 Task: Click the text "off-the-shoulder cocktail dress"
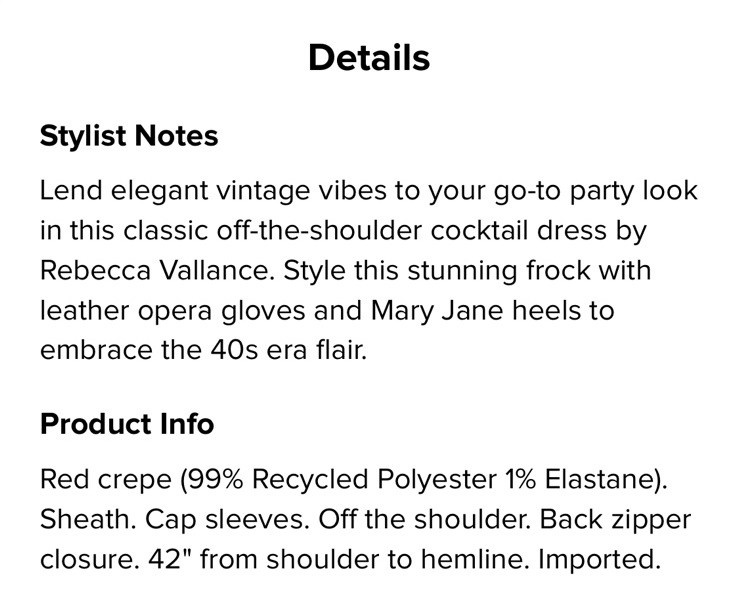pyautogui.click(x=345, y=230)
